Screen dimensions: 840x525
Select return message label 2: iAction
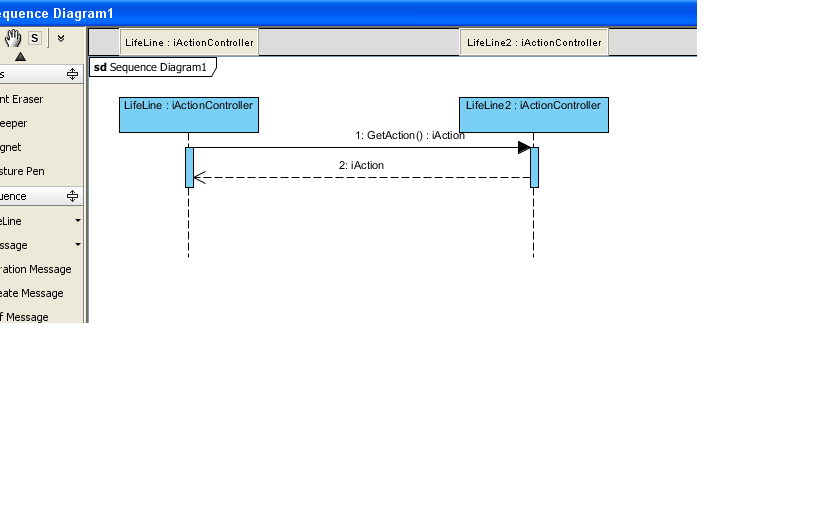(x=361, y=165)
